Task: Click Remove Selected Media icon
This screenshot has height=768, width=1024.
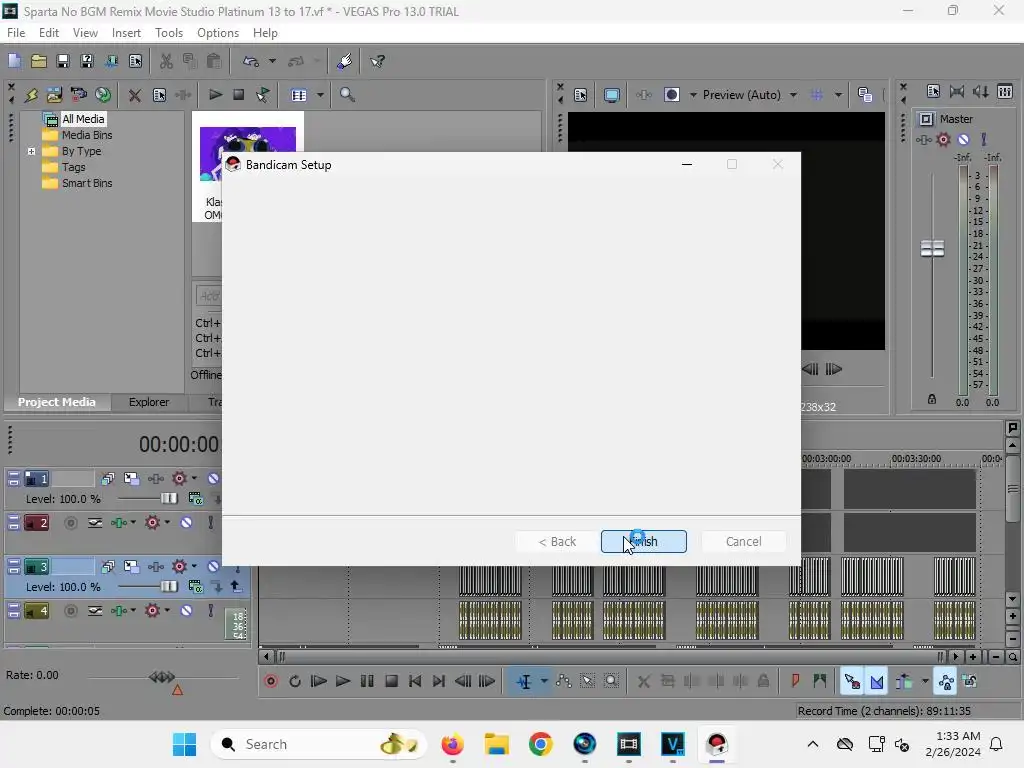Action: pyautogui.click(x=135, y=95)
